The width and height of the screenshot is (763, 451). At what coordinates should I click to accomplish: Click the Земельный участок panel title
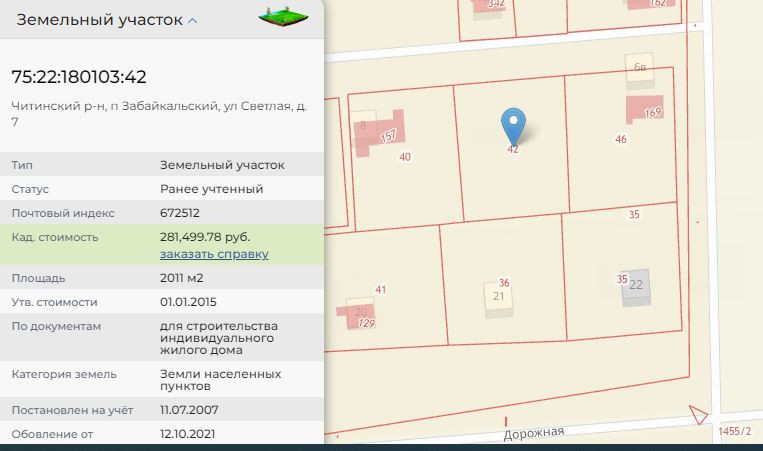tap(99, 20)
